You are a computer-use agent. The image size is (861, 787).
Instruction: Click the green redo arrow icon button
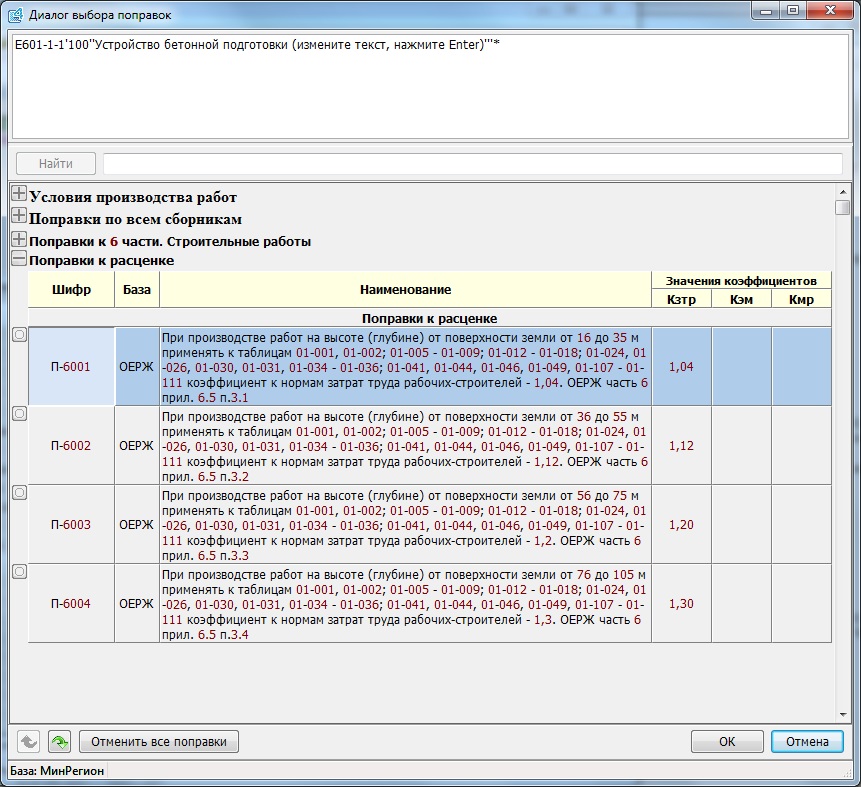59,742
